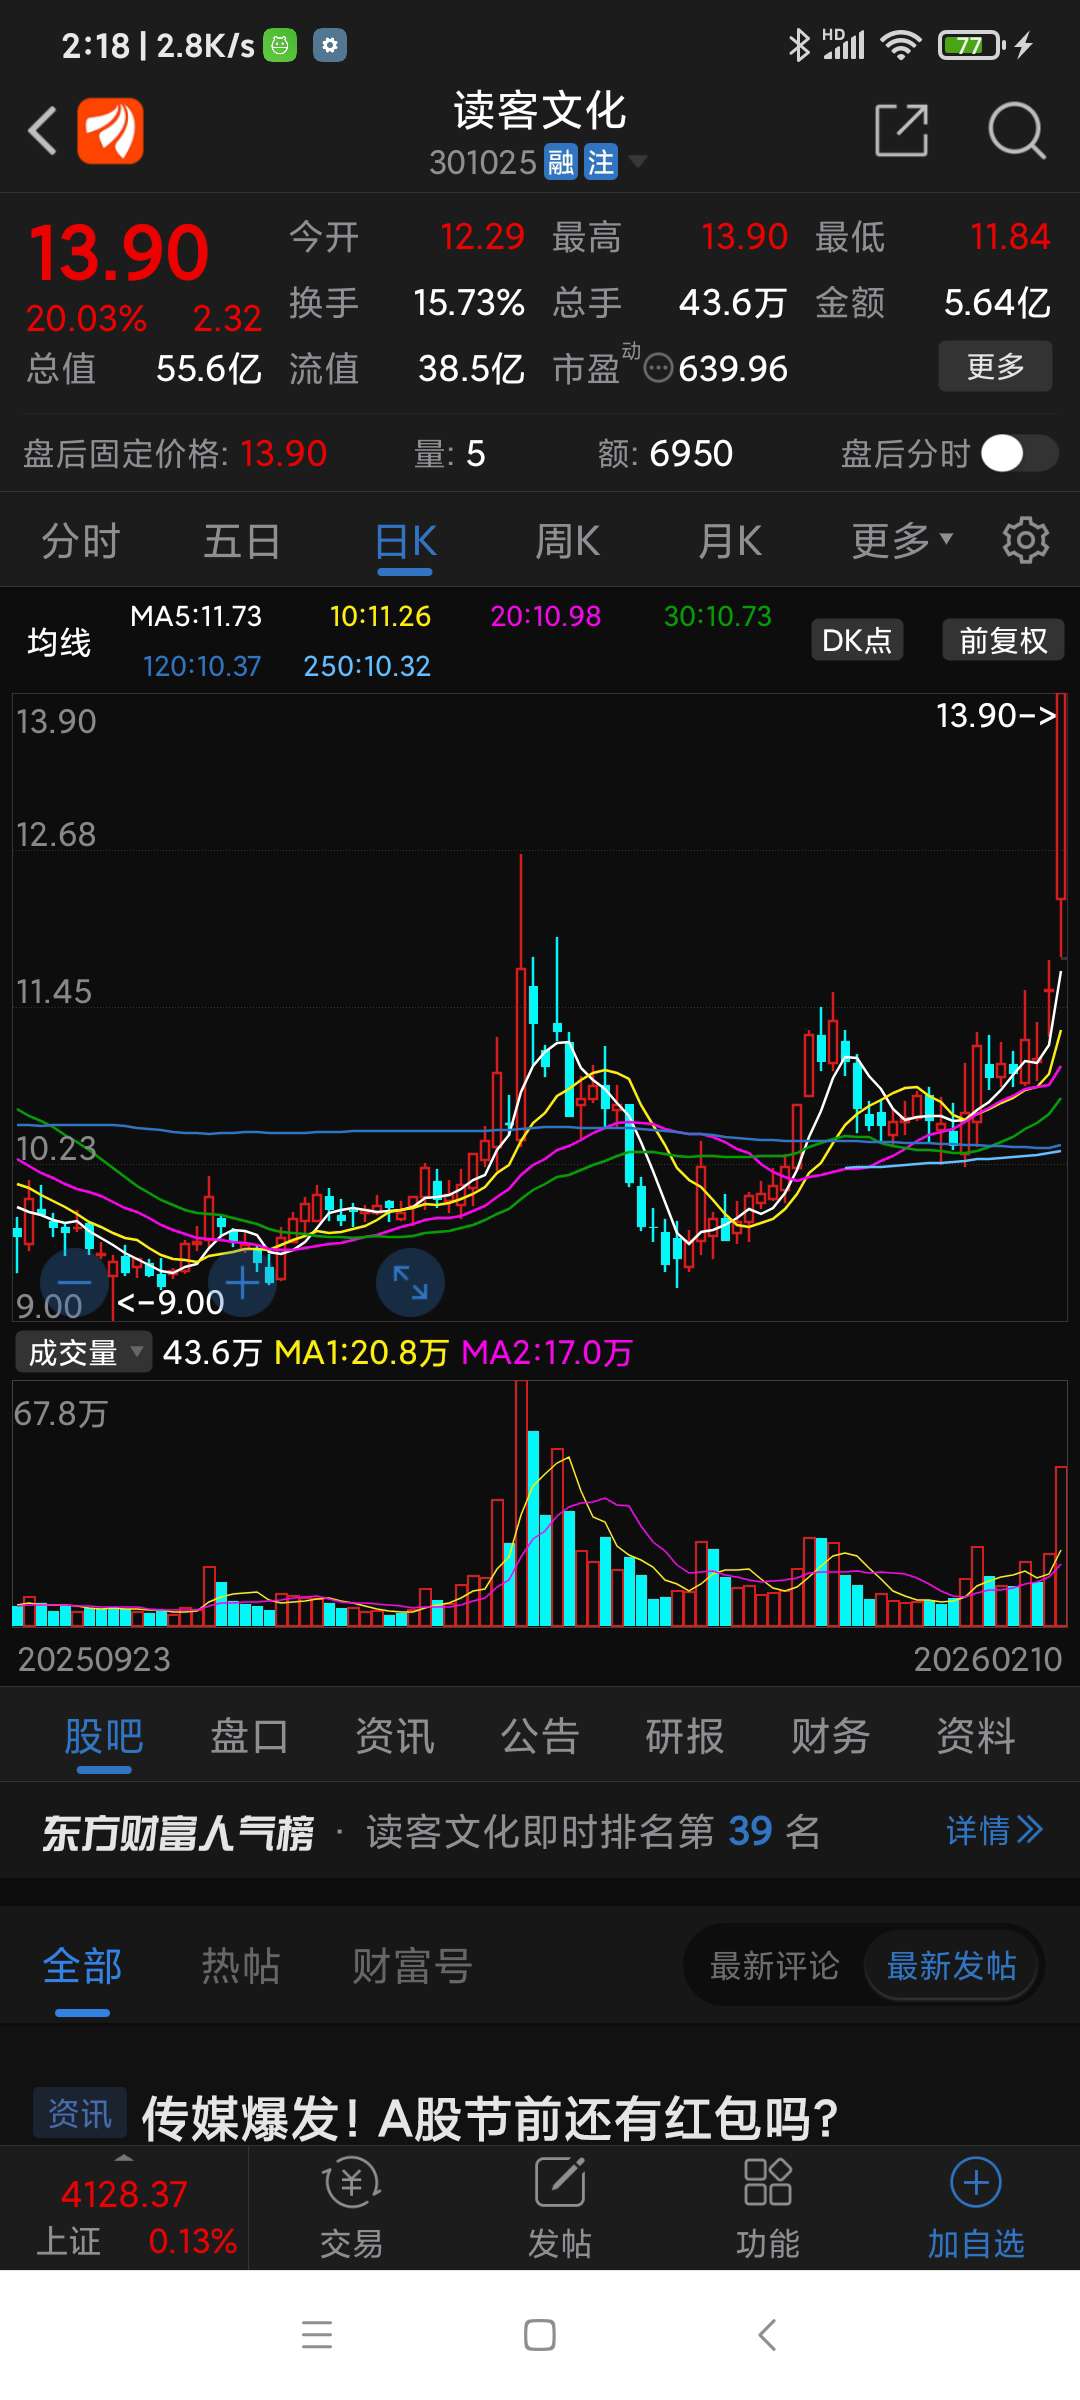The width and height of the screenshot is (1080, 2400).
Task: Select the 热帖 posts filter
Action: [x=240, y=1965]
